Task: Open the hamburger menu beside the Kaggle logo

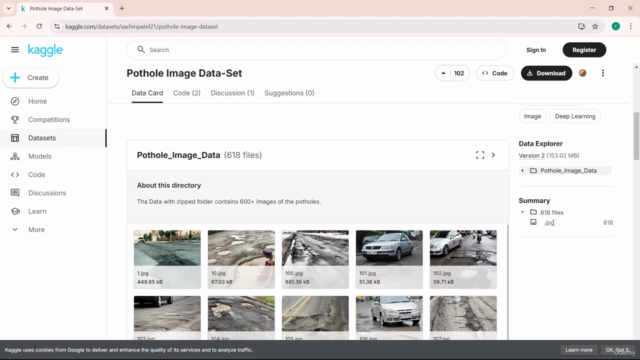Action: [15, 50]
